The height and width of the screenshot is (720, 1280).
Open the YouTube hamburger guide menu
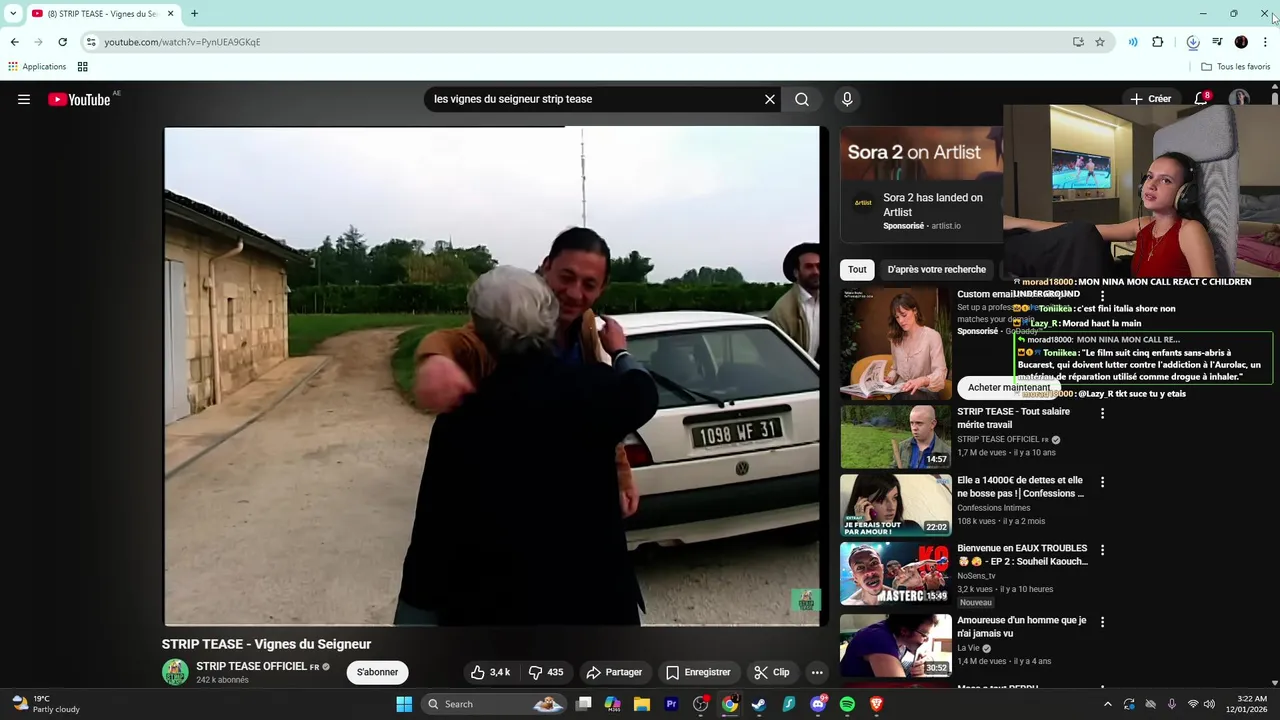24,99
